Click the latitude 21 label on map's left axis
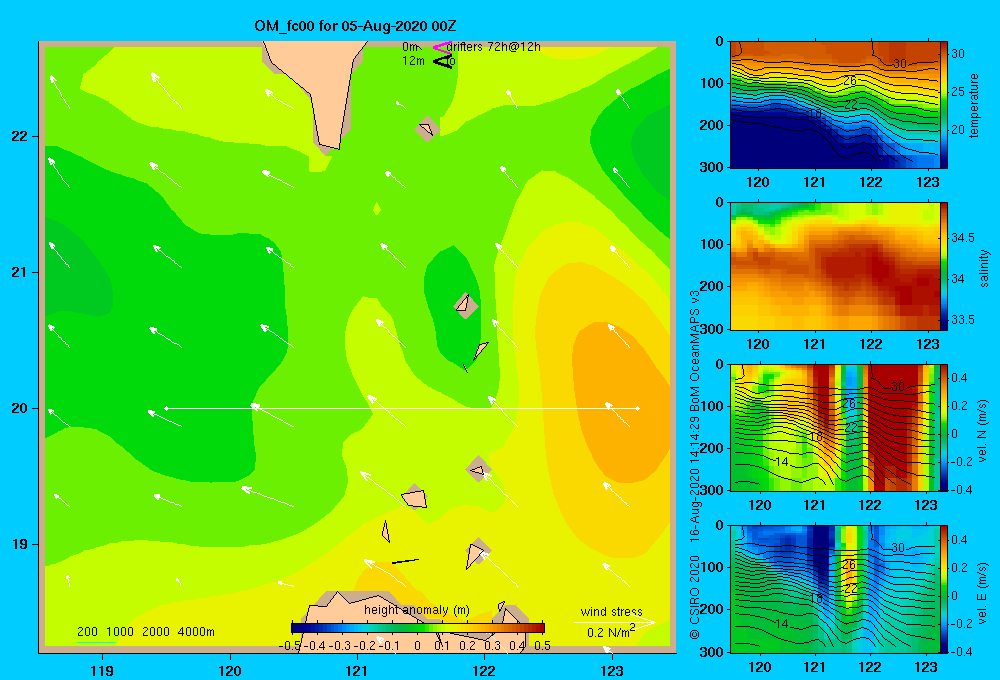Screen dimensions: 1000x680 tap(20, 272)
